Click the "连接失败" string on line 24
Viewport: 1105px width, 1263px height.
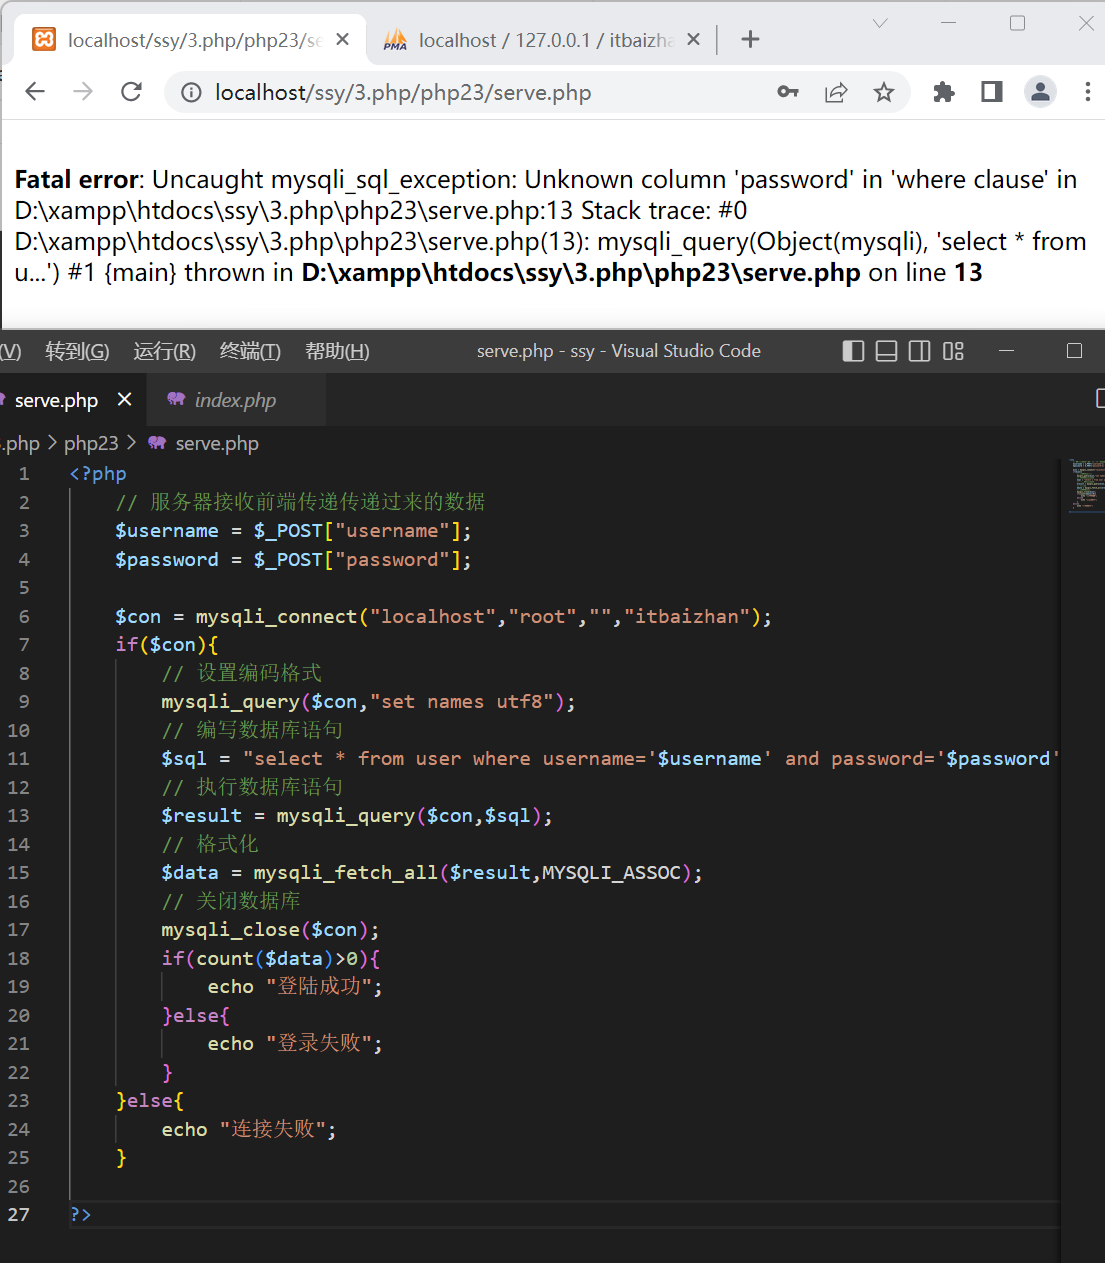point(273,1130)
